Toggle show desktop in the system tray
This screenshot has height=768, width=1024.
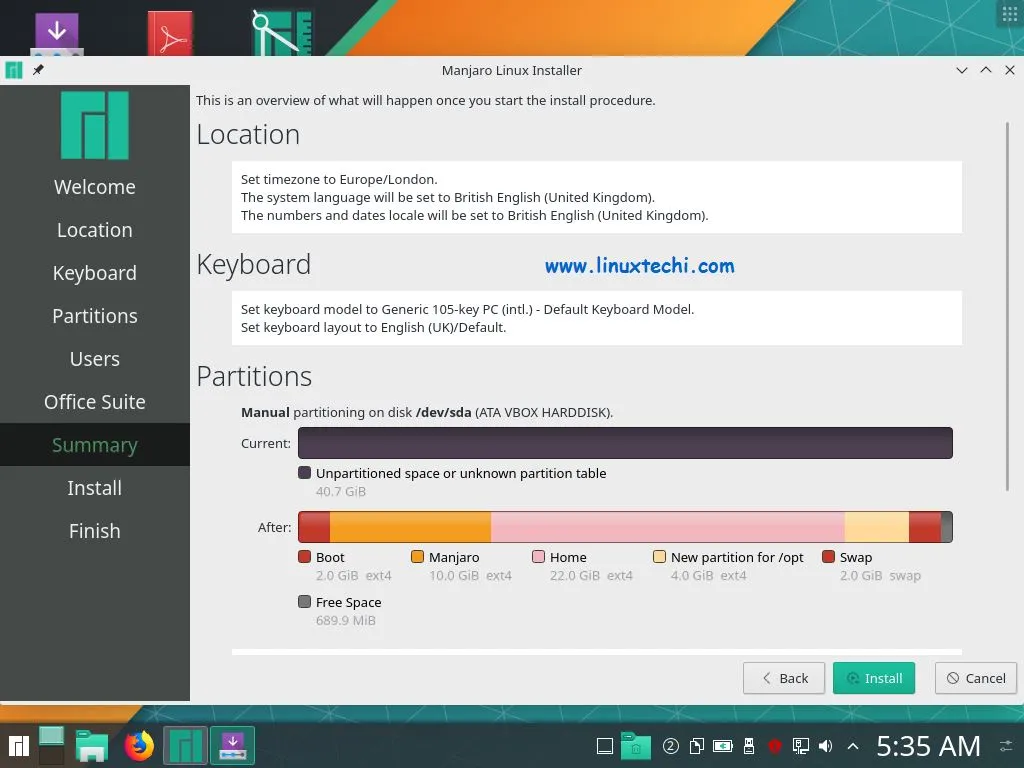click(605, 745)
